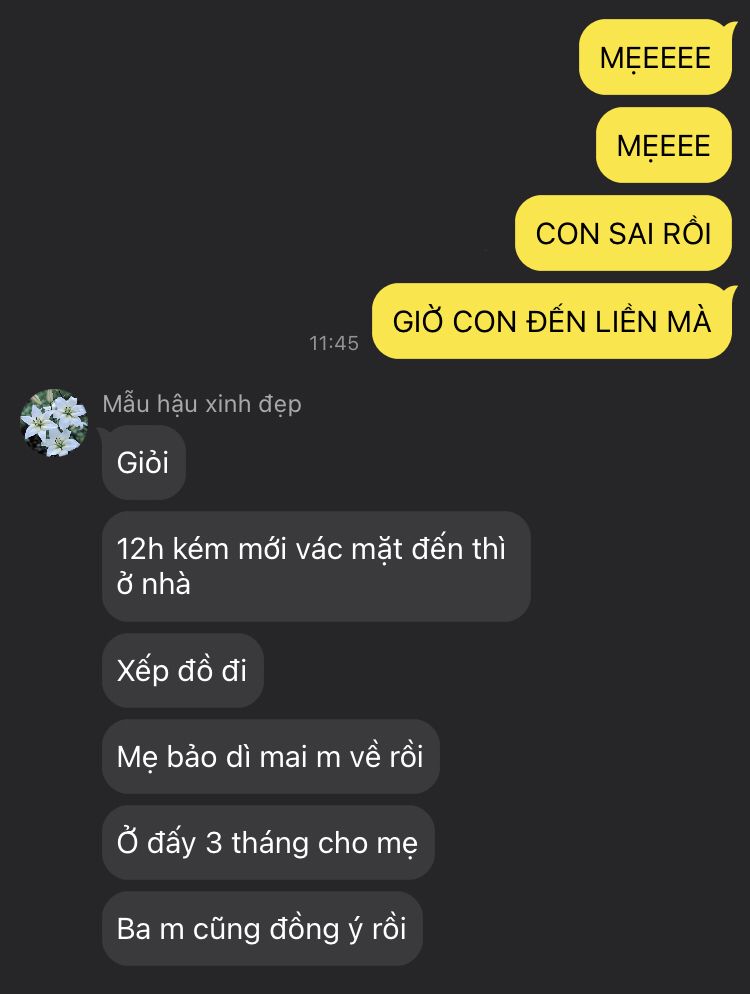Select the Ở đấy 3 tháng cho mẹ message
The height and width of the screenshot is (994, 750).
pyautogui.click(x=268, y=842)
